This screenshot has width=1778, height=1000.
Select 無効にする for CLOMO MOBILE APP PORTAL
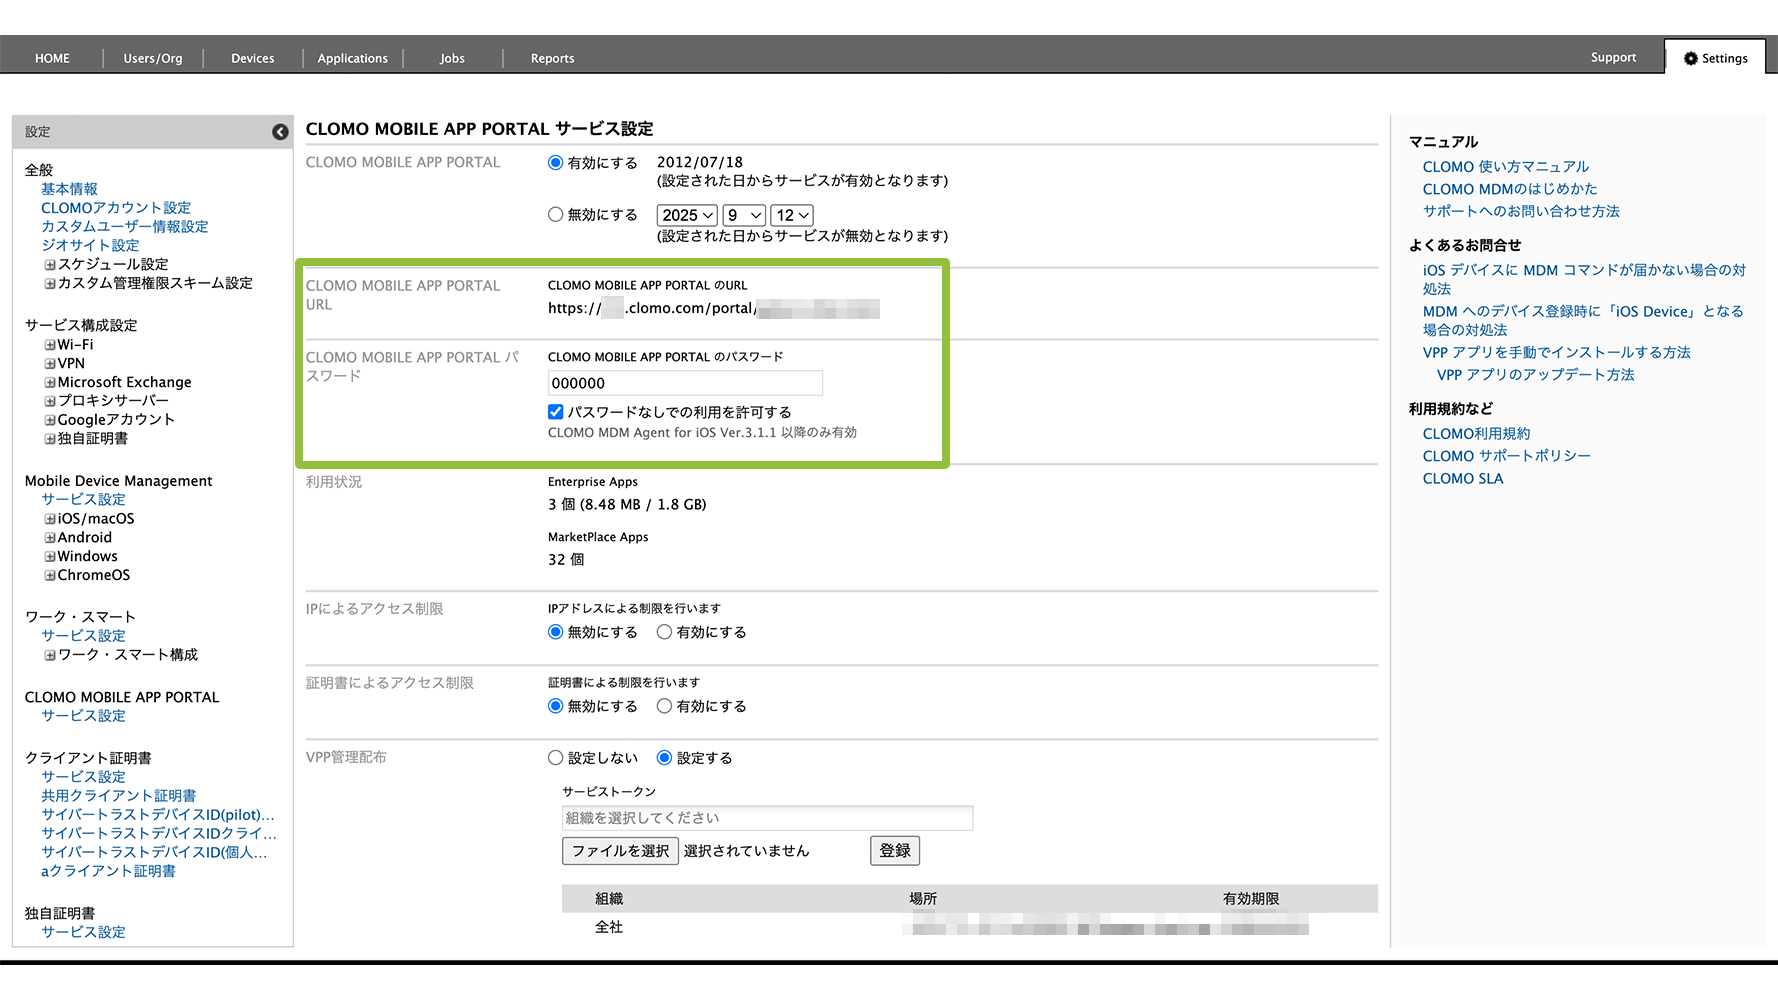(x=556, y=215)
